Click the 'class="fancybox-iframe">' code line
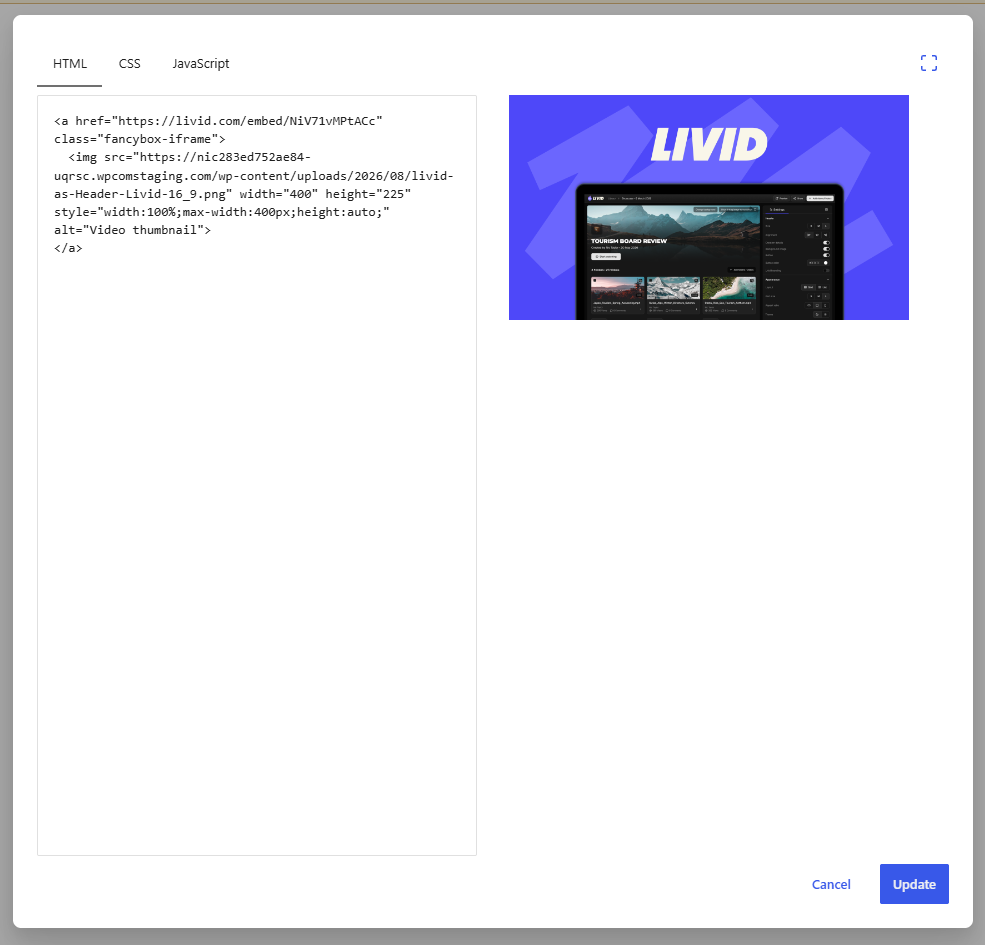Image resolution: width=985 pixels, height=945 pixels. 139,139
